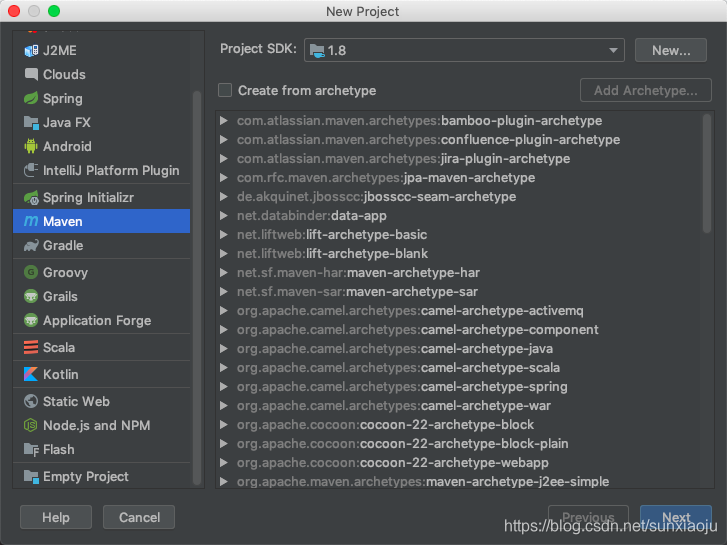727x545 pixels.
Task: Expand jbosscc-seam-archetype node
Action: pos(224,197)
